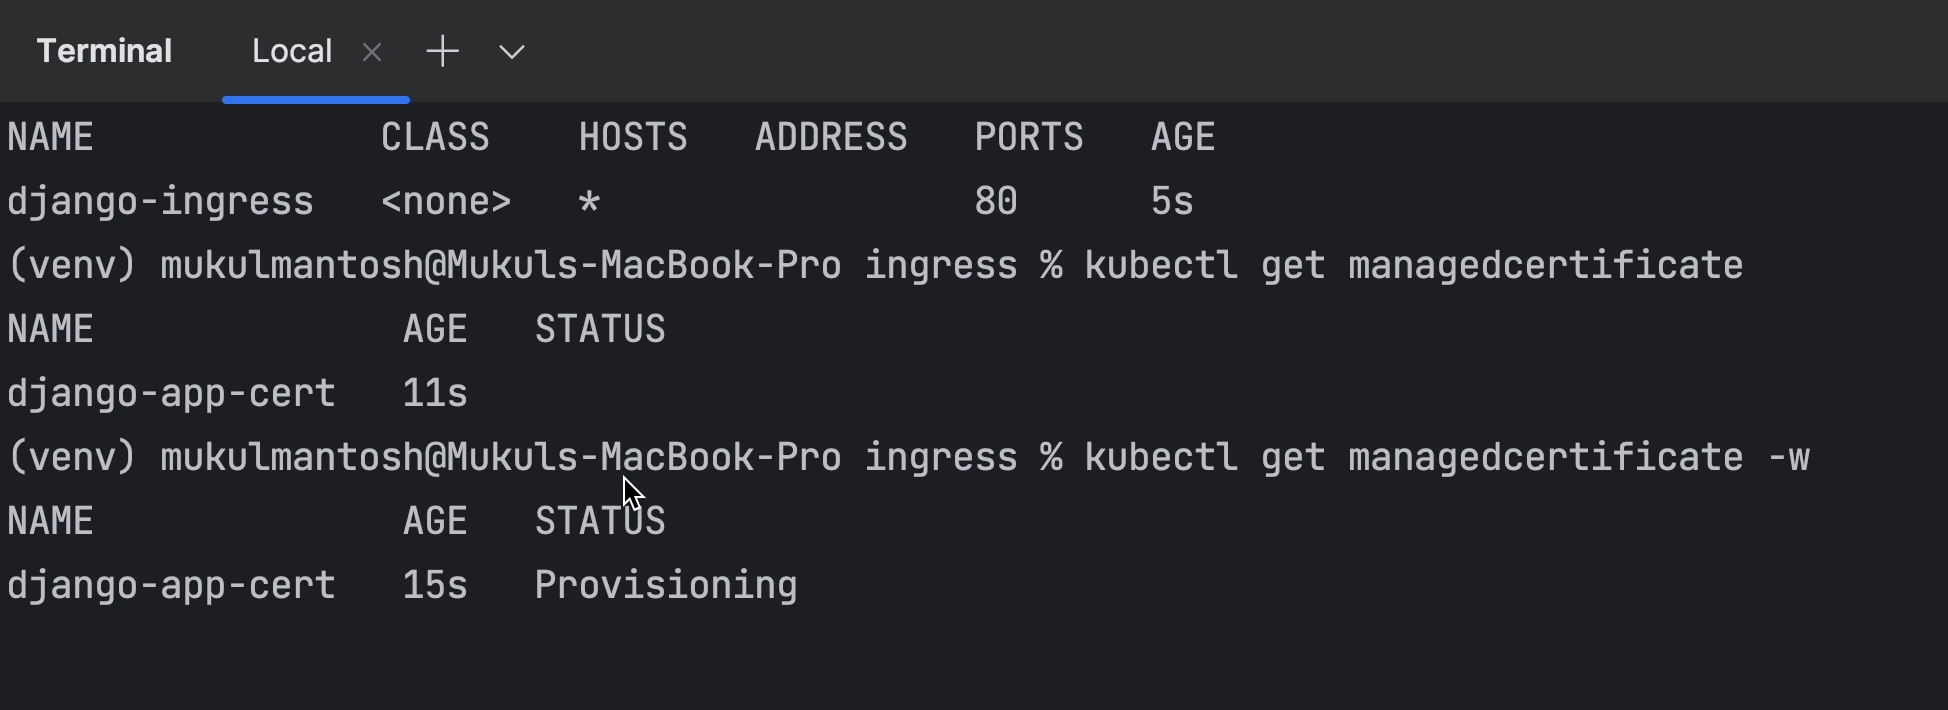The width and height of the screenshot is (1948, 710).
Task: Close the Local terminal tab
Action: (372, 52)
